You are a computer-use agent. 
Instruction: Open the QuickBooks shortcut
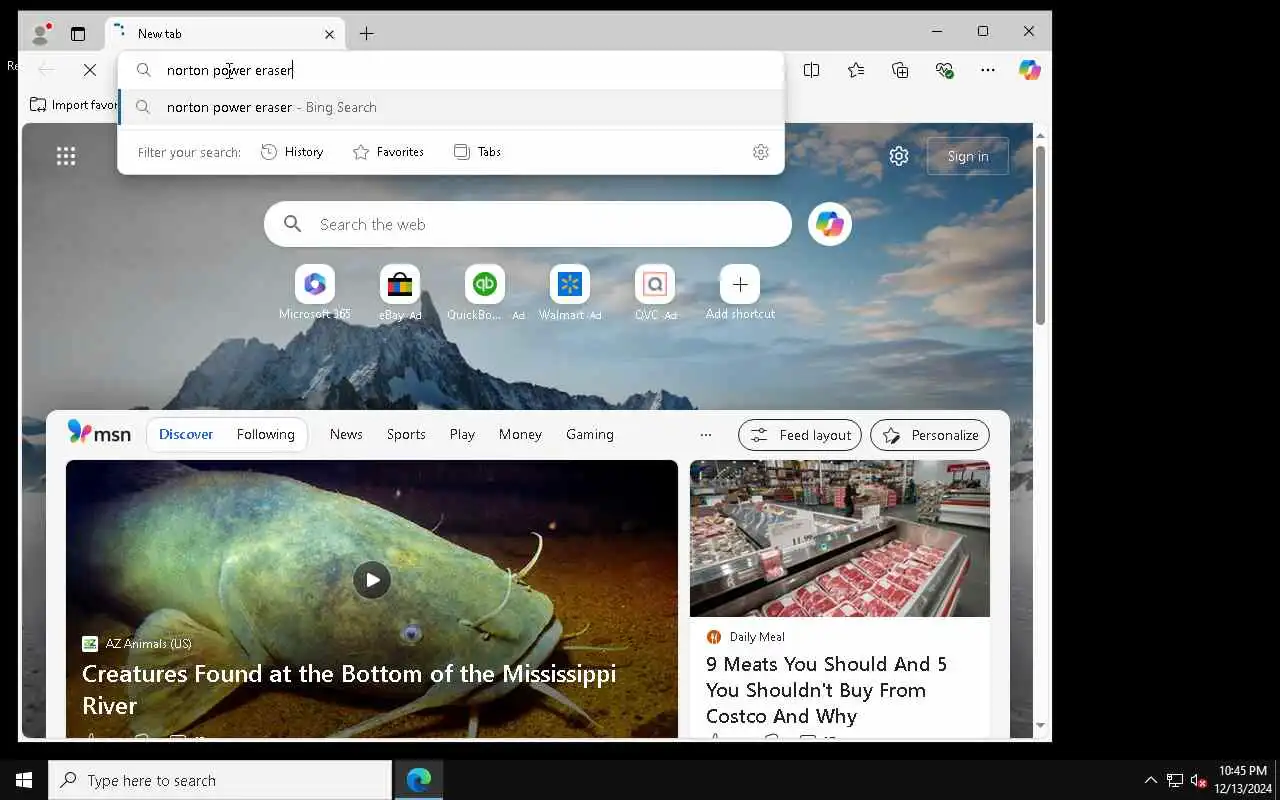tap(485, 293)
